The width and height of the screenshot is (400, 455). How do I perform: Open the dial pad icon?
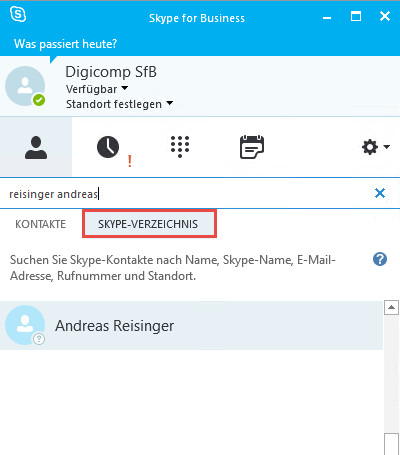tap(180, 147)
